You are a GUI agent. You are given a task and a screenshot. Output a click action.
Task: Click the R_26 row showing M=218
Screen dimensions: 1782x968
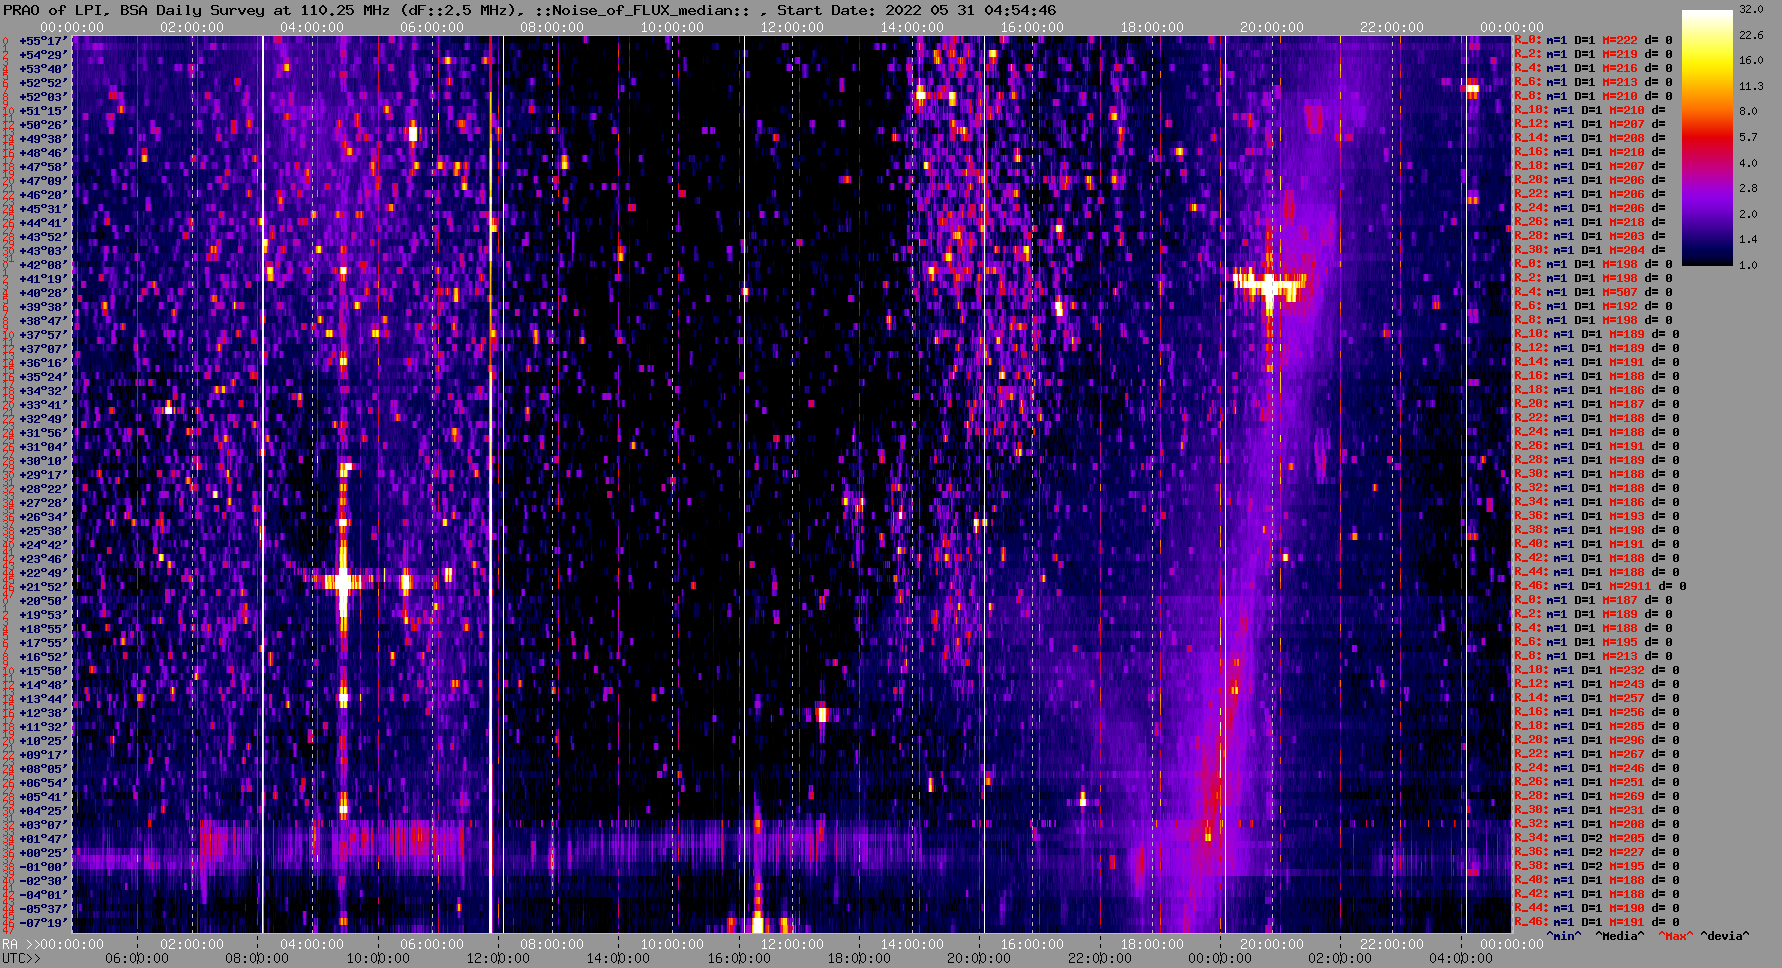click(1590, 222)
